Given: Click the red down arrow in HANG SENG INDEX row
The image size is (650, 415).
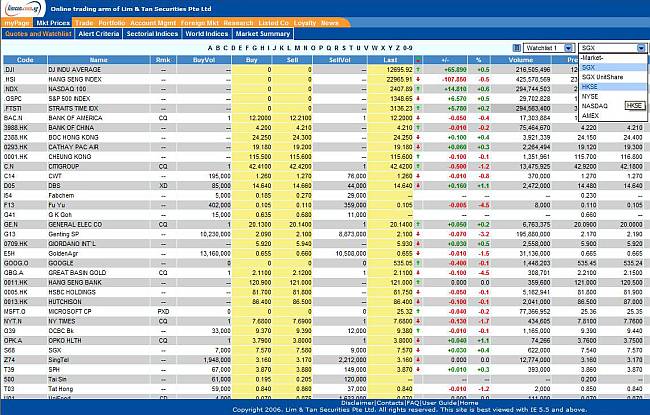Looking at the screenshot, I should [418, 79].
